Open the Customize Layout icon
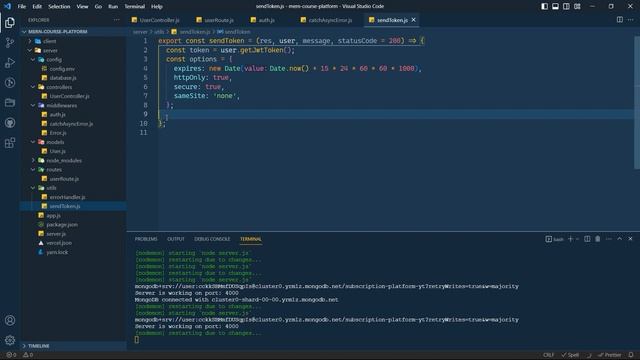 pos(577,7)
